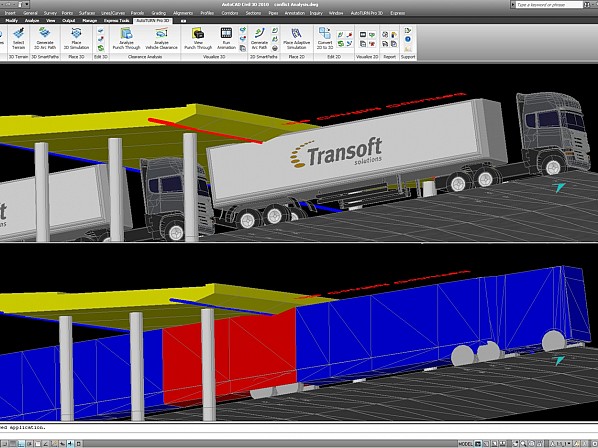Switch to the Manage ribbon tab
This screenshot has height=448, width=598.
pyautogui.click(x=90, y=21)
